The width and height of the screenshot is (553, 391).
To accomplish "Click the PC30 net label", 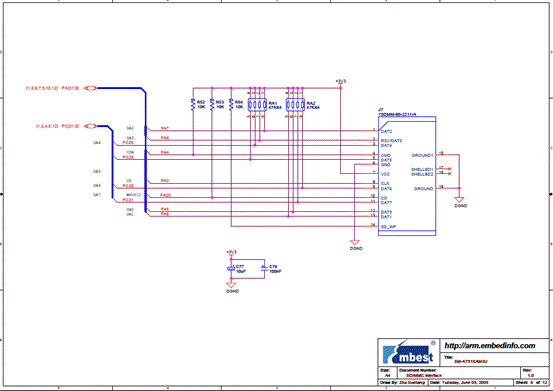I will [x=128, y=186].
